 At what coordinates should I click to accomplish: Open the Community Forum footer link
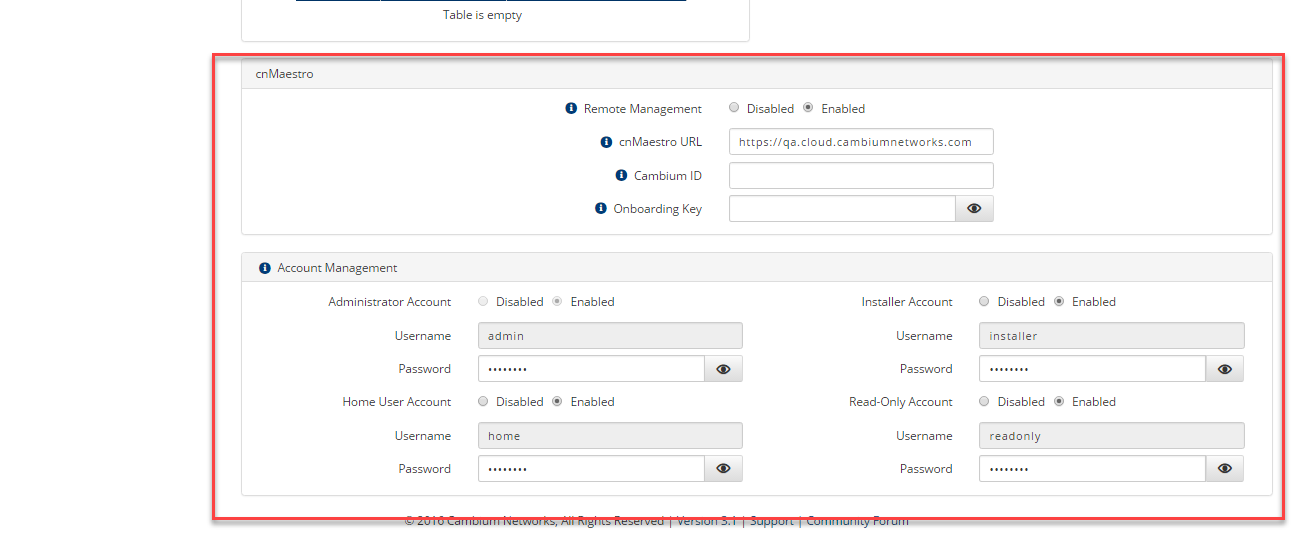click(857, 521)
